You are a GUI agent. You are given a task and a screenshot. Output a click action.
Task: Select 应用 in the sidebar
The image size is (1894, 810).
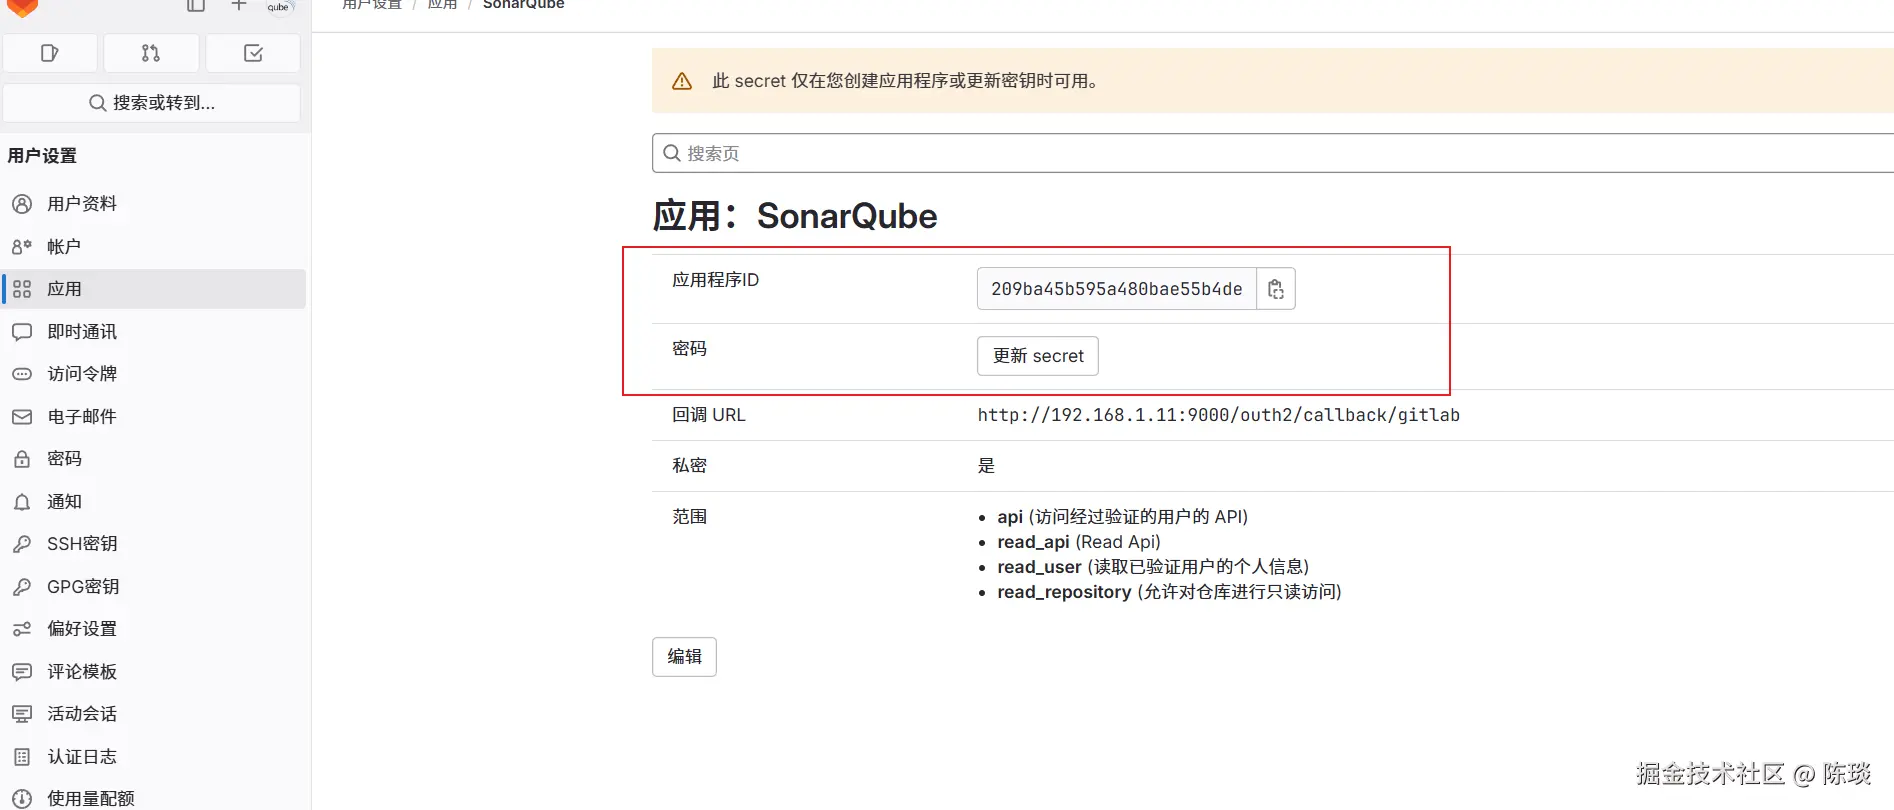pyautogui.click(x=154, y=289)
